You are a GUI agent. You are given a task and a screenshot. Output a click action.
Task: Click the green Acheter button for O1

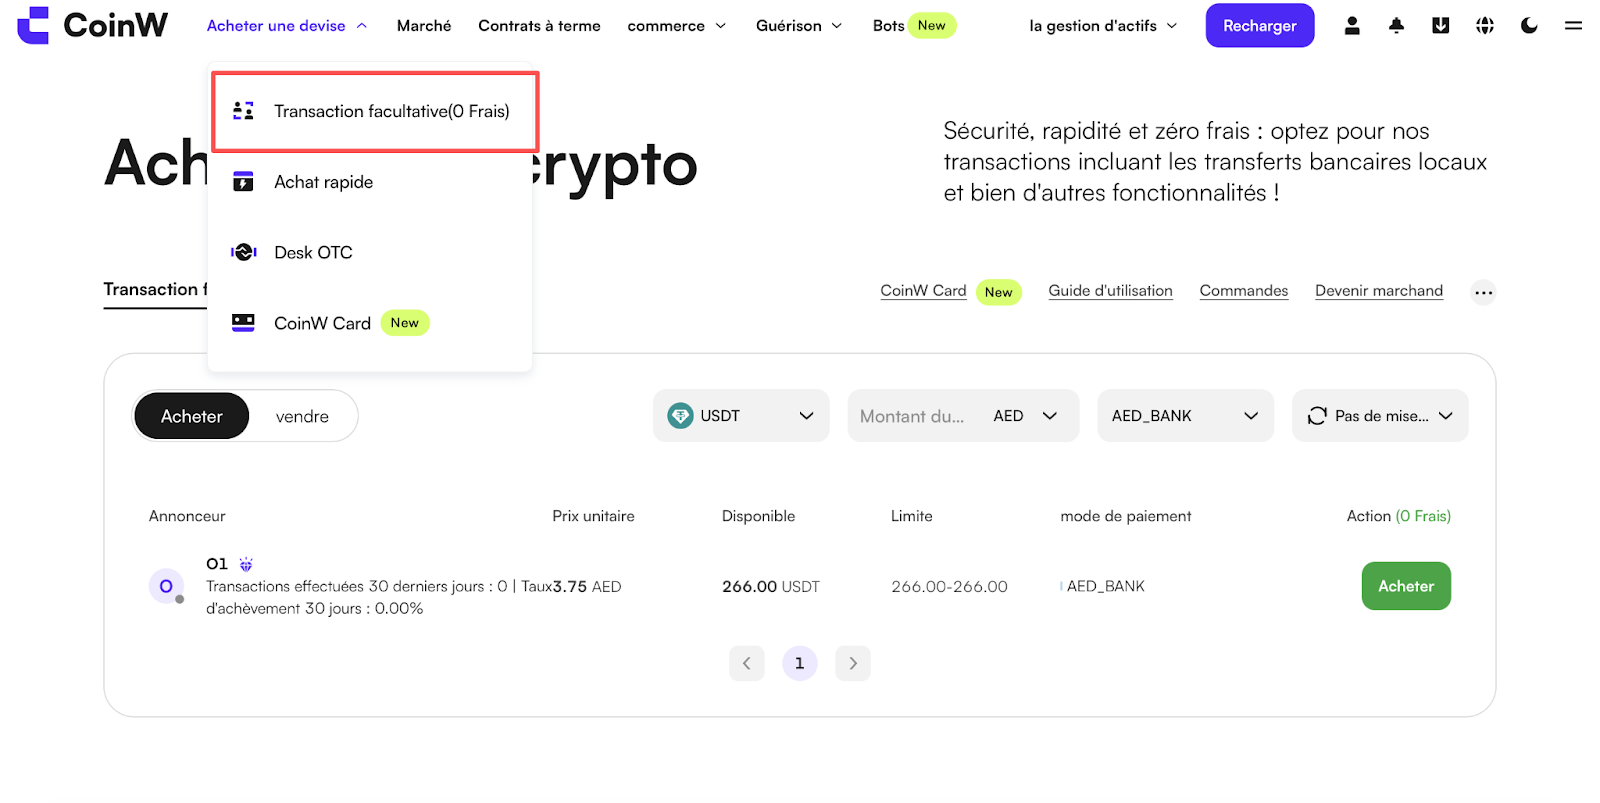[1406, 586]
